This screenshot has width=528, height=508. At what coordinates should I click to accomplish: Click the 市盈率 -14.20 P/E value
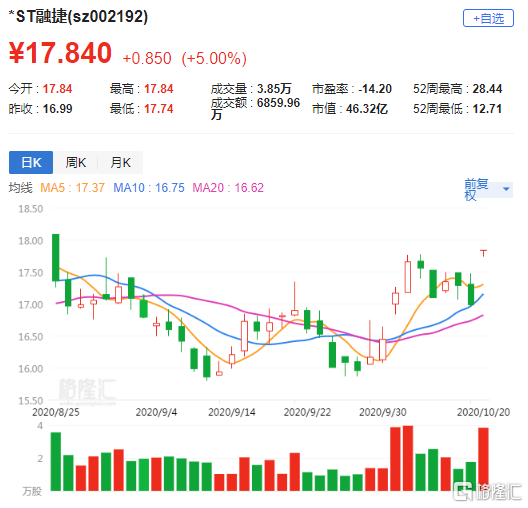pos(352,89)
